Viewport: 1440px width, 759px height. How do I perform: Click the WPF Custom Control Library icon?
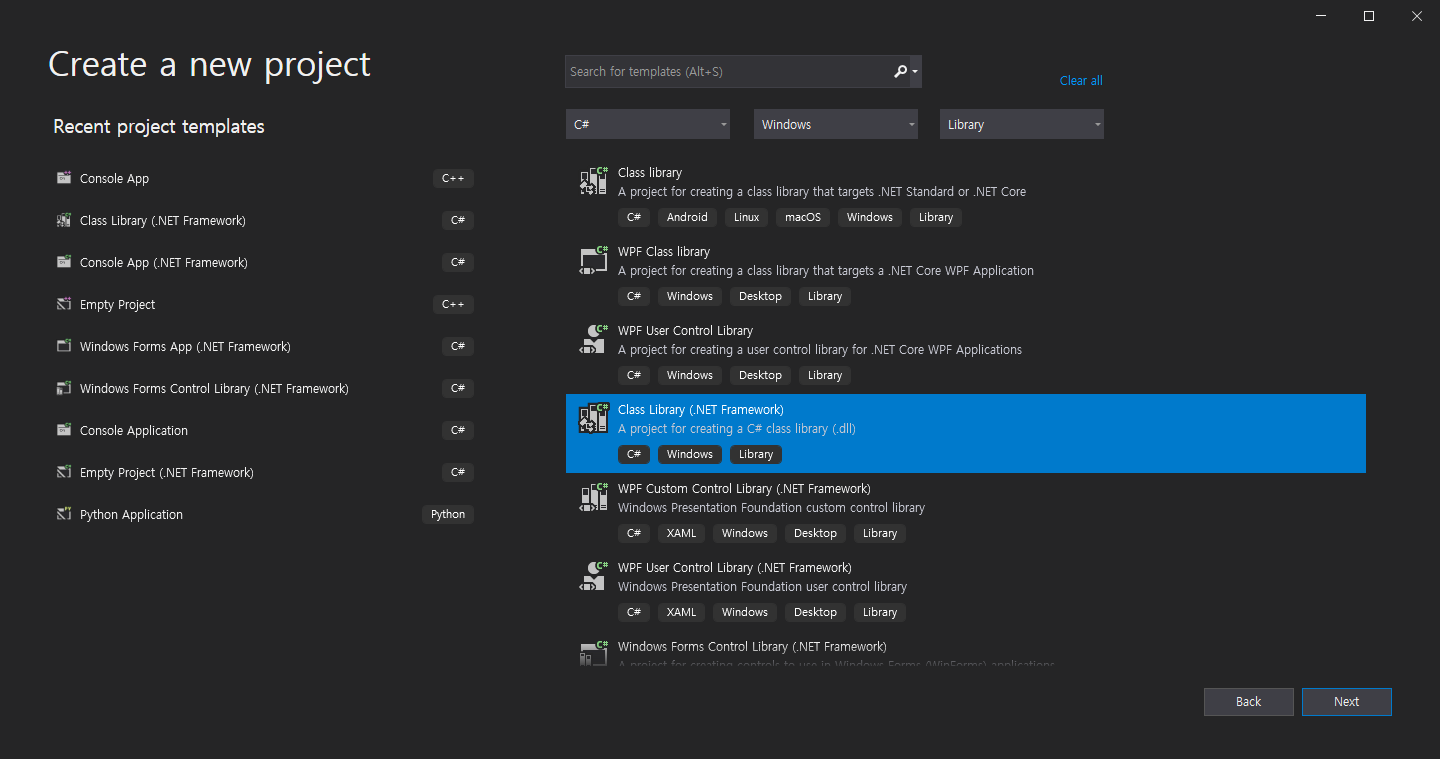coord(594,497)
